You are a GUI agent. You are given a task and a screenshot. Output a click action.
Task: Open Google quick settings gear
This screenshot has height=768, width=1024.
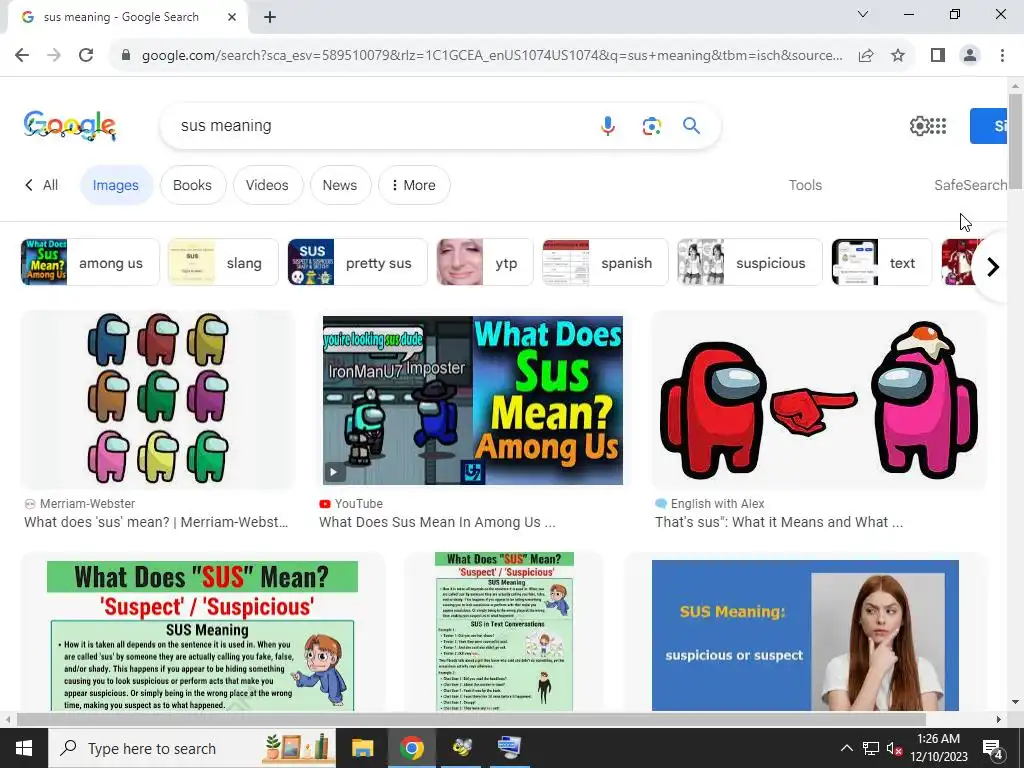[x=919, y=126]
